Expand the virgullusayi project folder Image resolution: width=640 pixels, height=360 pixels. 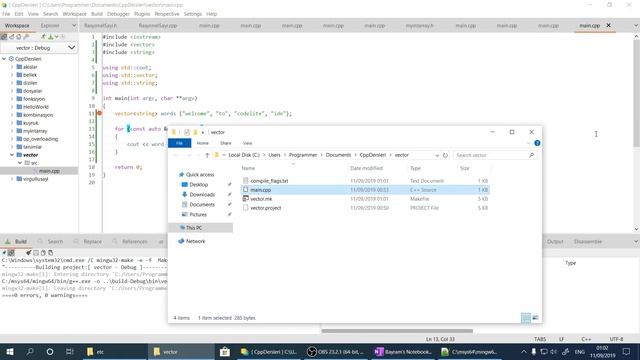[x=12, y=179]
